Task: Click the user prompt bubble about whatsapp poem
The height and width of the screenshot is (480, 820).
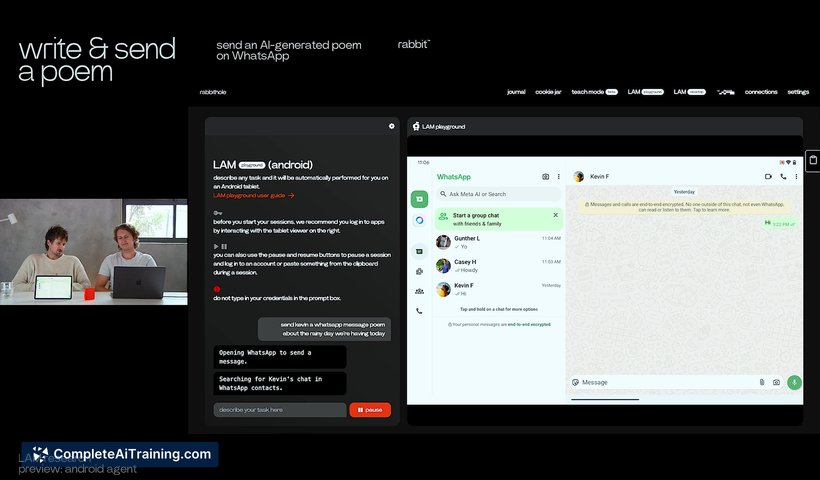Action: point(324,329)
